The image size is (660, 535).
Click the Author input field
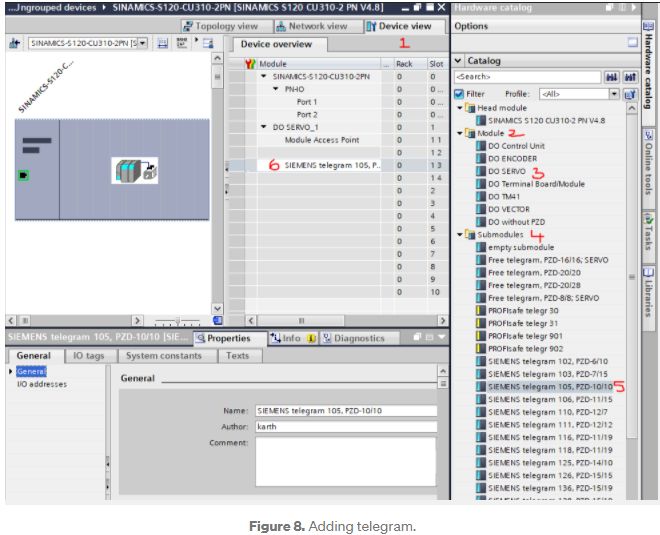point(346,427)
